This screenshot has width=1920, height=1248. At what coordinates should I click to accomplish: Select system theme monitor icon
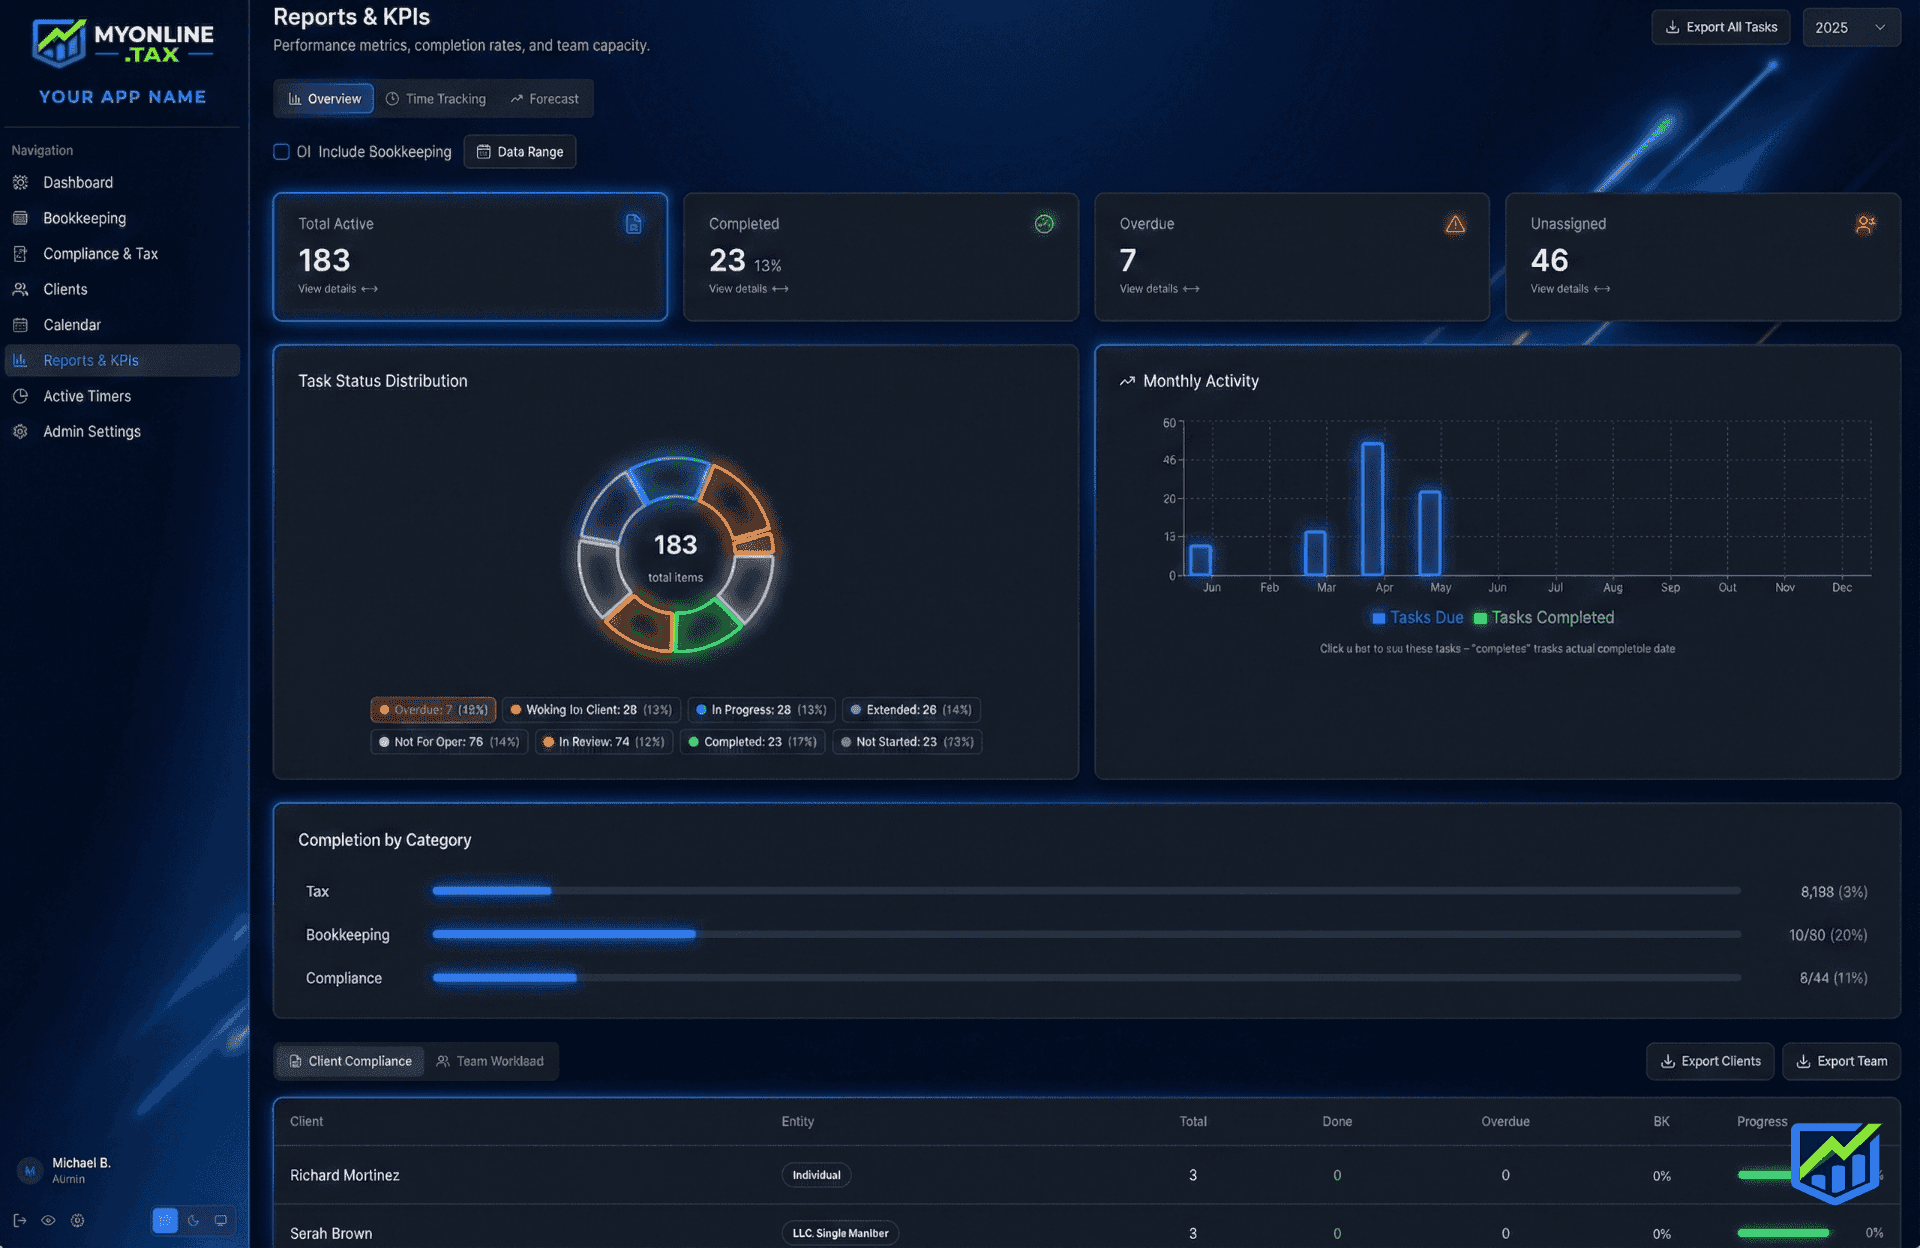(221, 1220)
